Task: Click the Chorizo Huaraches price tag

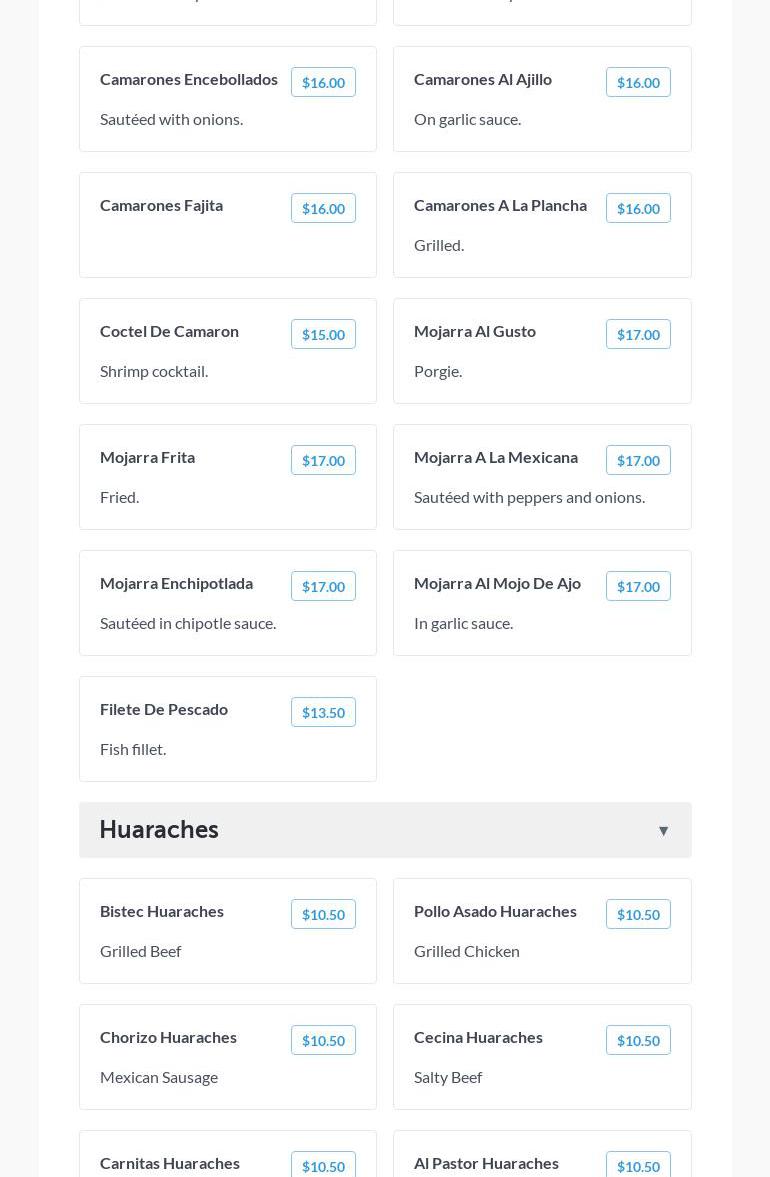Action: click(x=323, y=1041)
